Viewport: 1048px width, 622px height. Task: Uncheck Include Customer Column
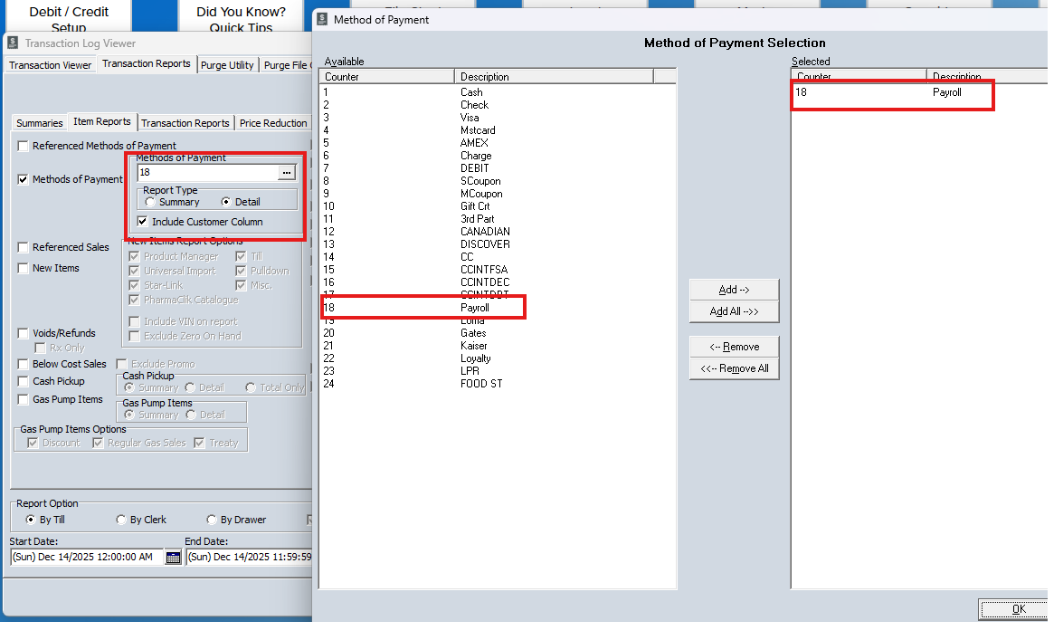click(143, 222)
